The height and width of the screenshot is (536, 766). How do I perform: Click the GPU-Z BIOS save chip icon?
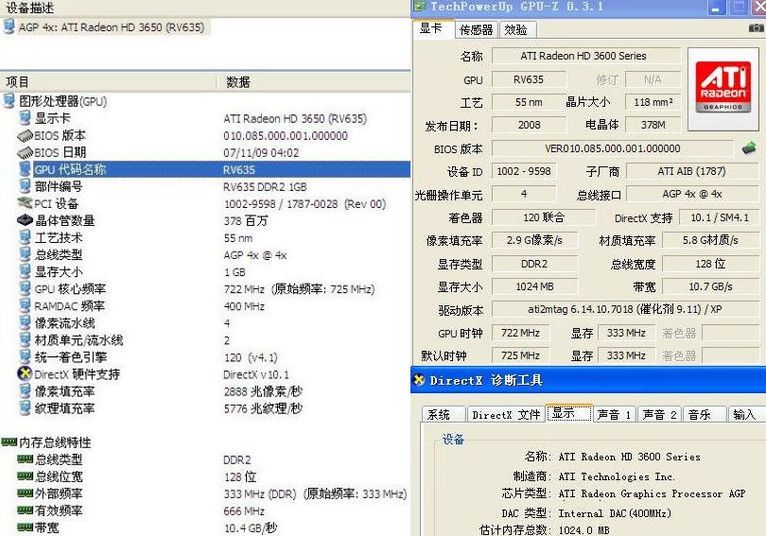click(748, 148)
